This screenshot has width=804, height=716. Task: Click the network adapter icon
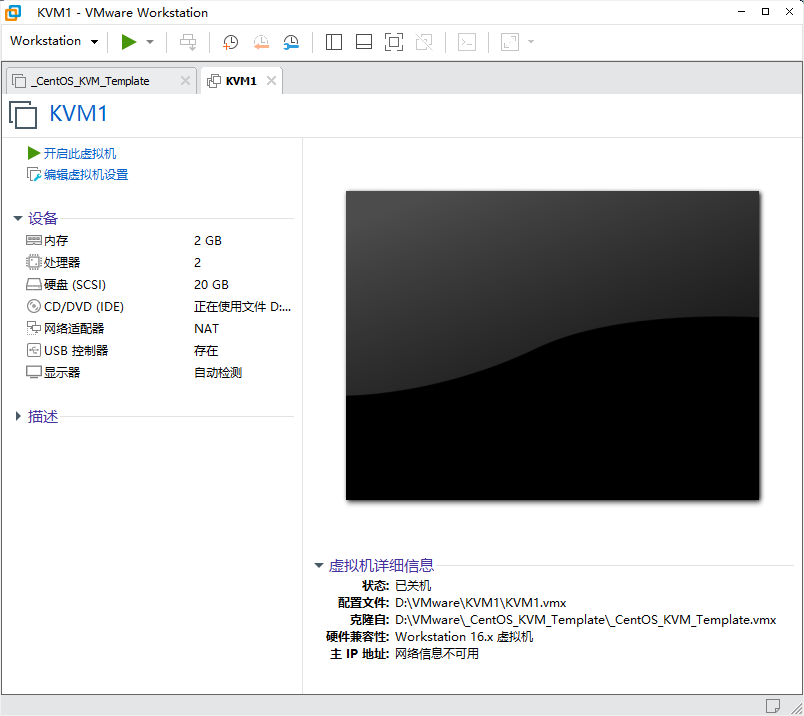[x=33, y=328]
